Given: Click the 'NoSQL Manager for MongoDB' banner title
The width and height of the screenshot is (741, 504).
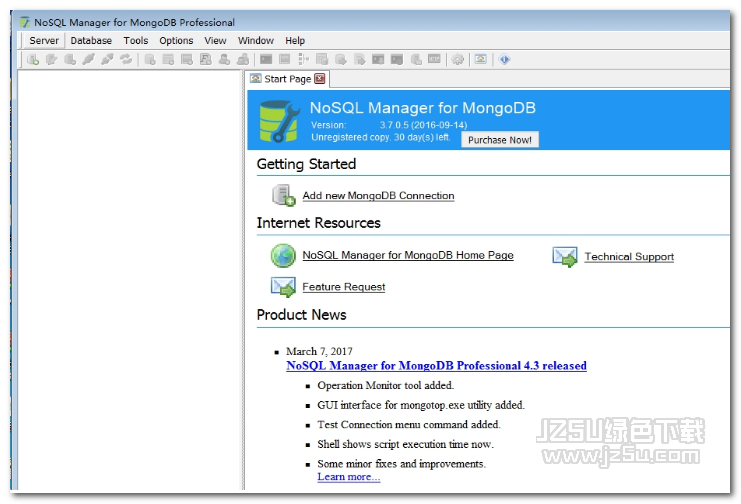Looking at the screenshot, I should (x=422, y=108).
